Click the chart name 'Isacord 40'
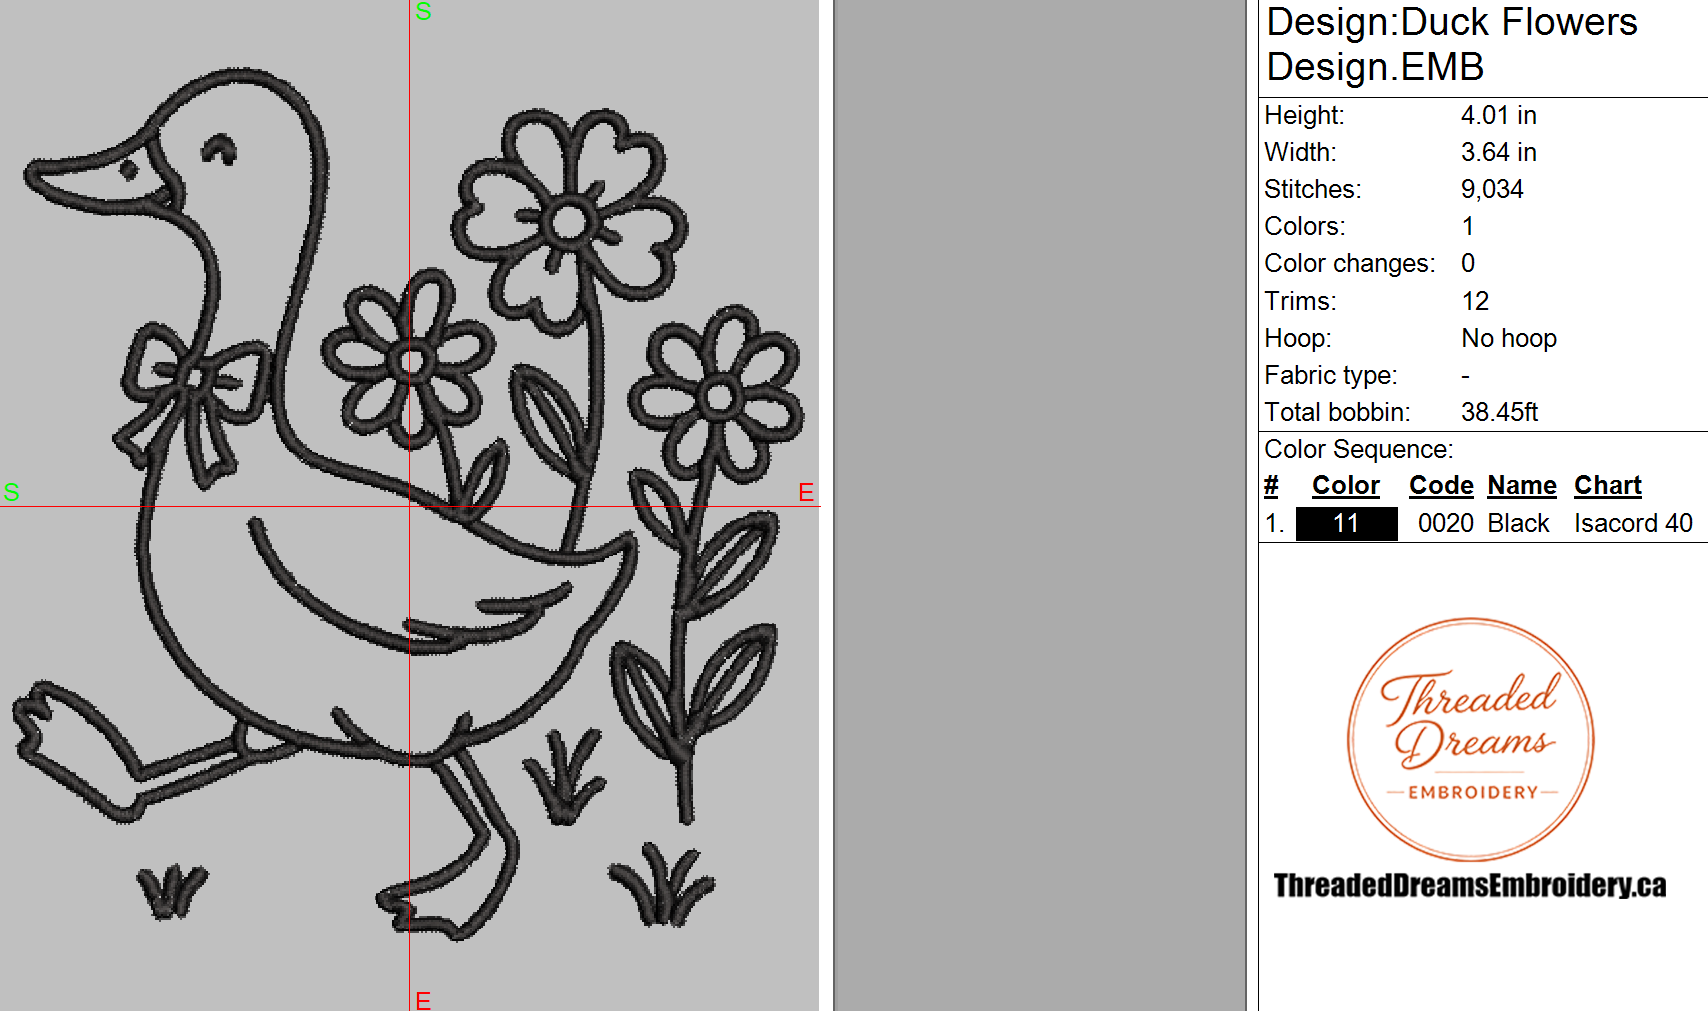 [x=1633, y=523]
